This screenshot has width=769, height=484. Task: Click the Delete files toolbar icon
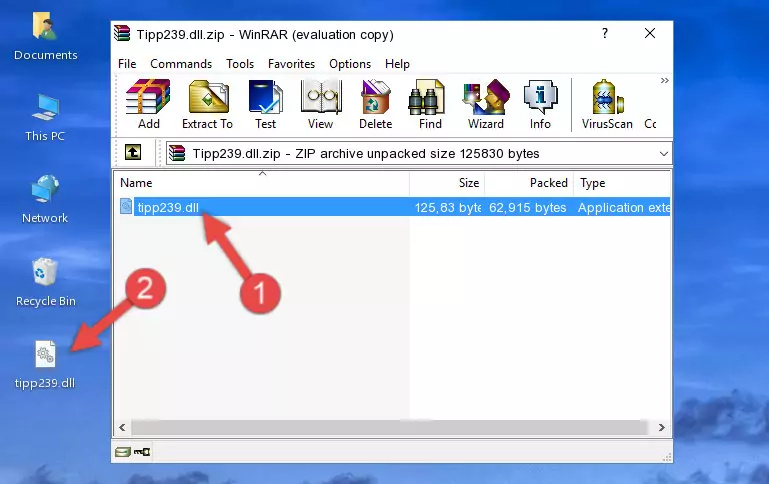(376, 104)
